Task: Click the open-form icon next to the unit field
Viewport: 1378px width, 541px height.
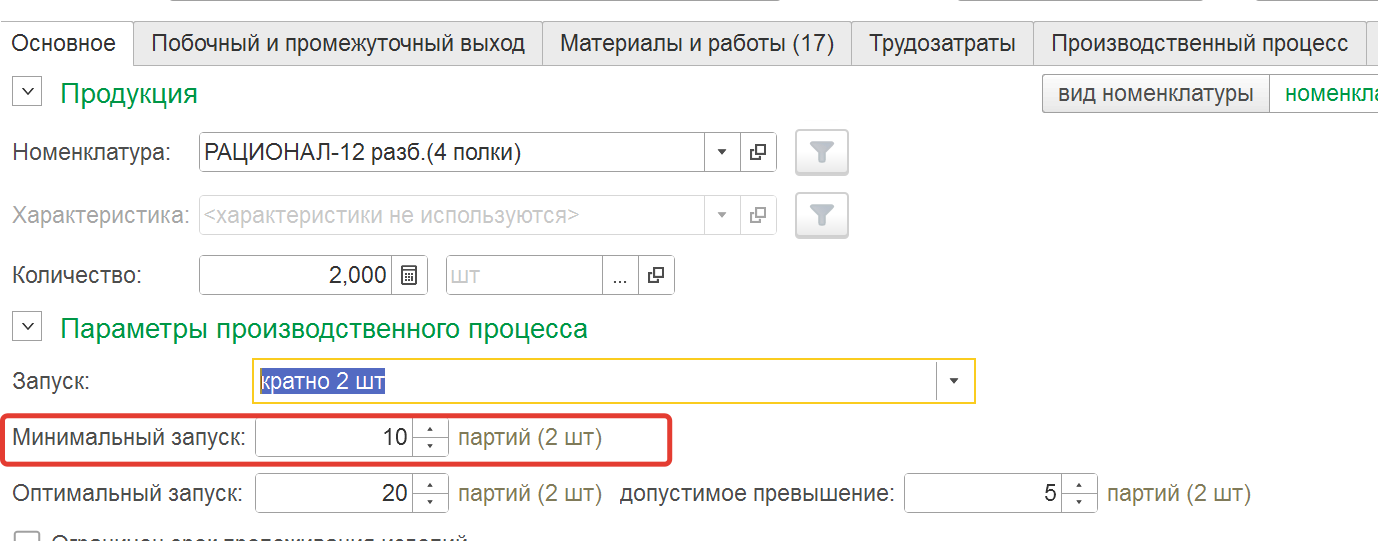Action: click(x=656, y=276)
